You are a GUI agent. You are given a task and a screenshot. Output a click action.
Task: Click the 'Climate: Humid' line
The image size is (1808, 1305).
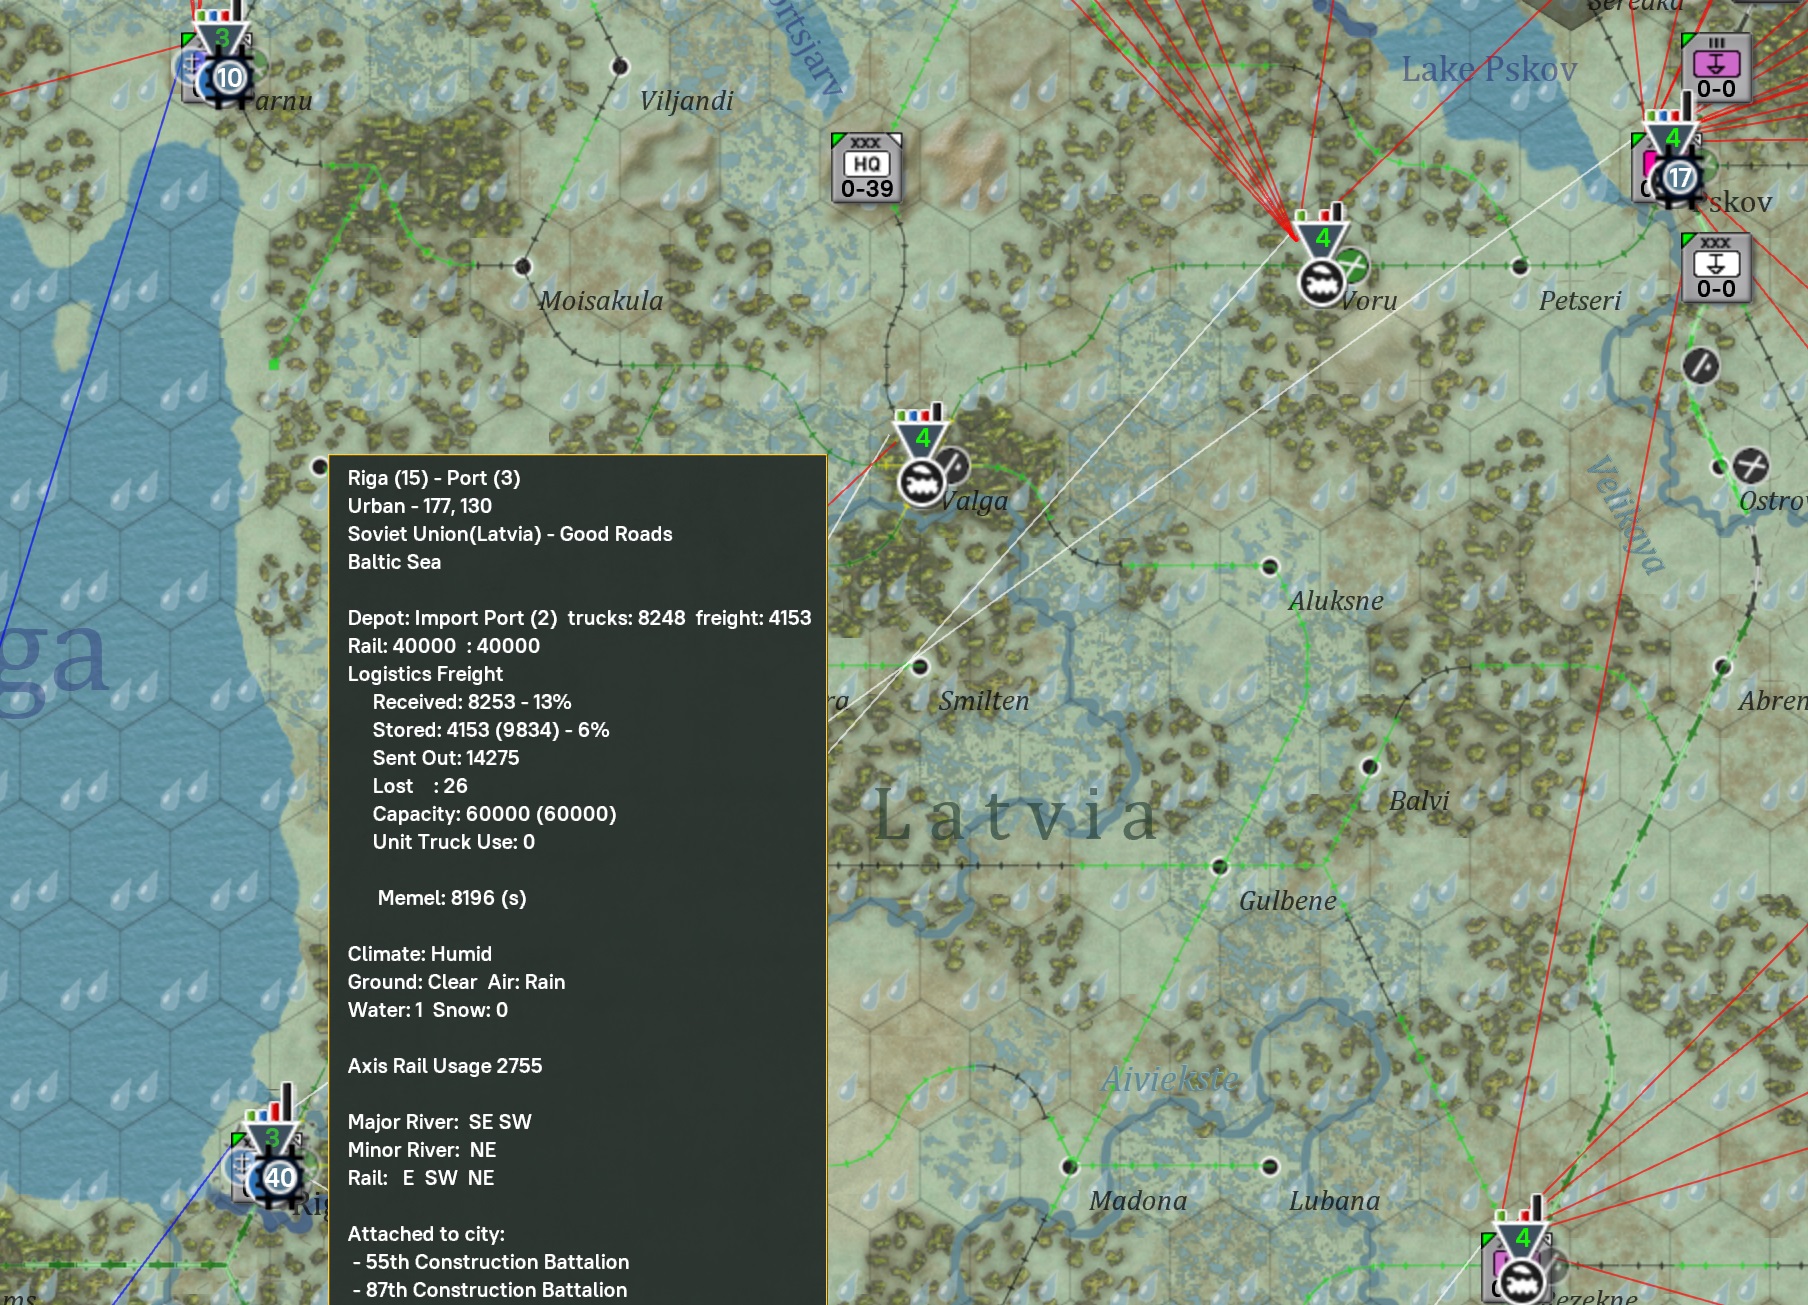pos(420,954)
